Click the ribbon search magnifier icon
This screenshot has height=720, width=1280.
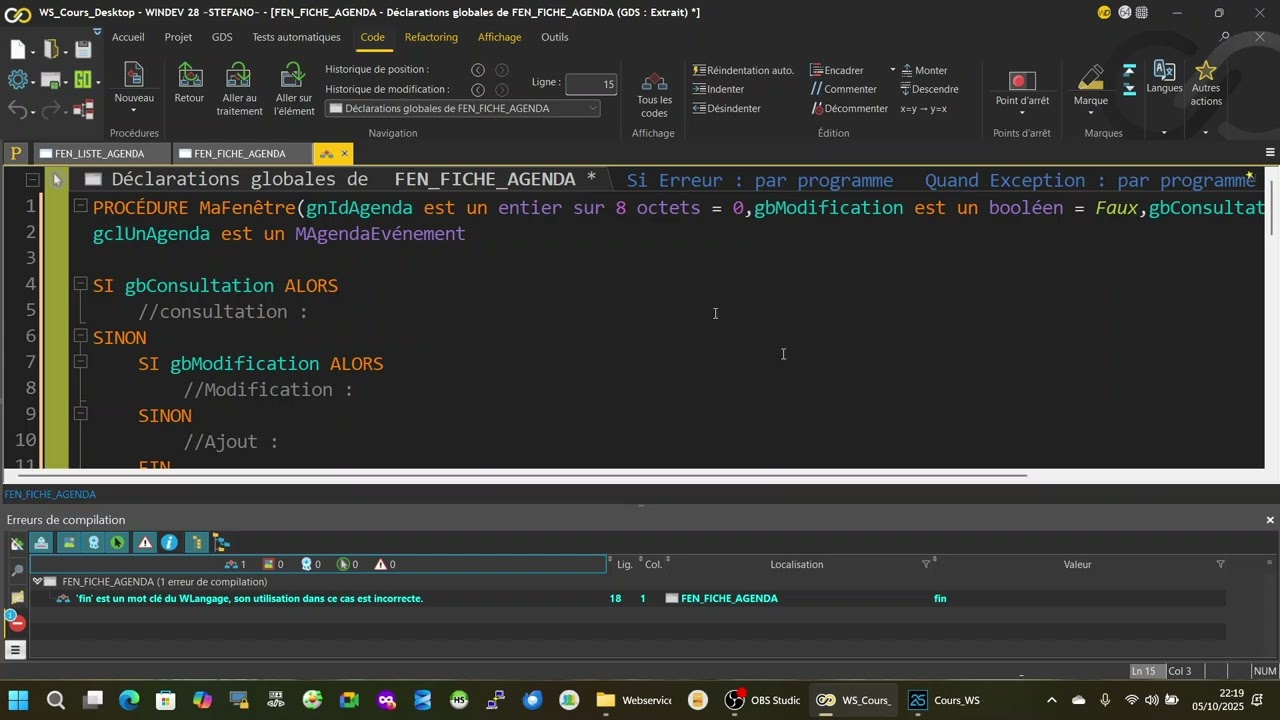coord(1225,37)
